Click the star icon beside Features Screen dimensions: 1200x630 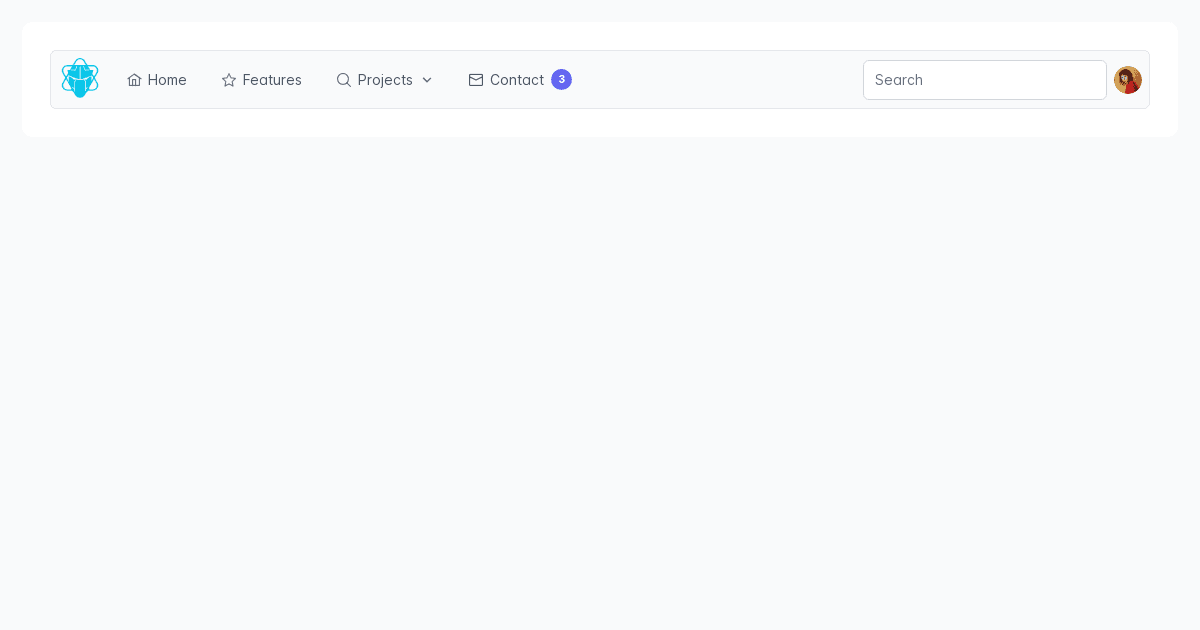click(x=229, y=80)
